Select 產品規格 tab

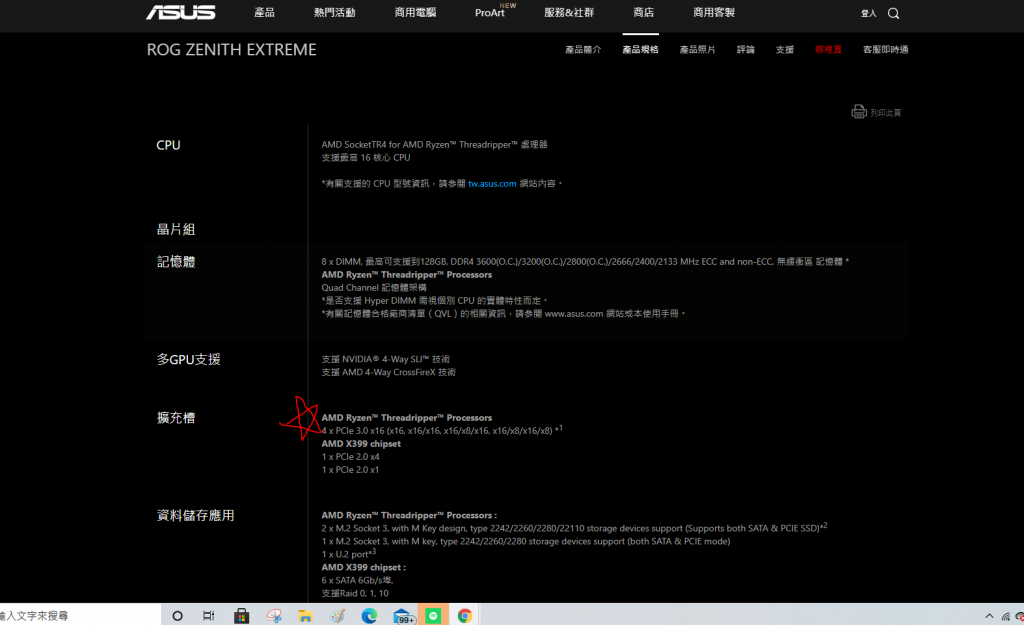pyautogui.click(x=640, y=50)
